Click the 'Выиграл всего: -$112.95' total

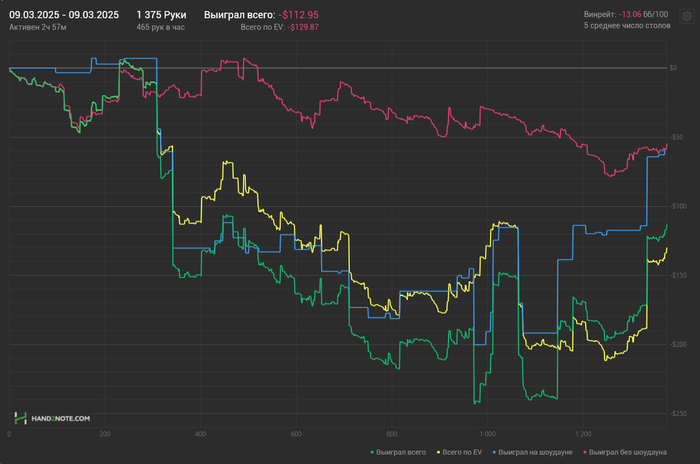[261, 15]
